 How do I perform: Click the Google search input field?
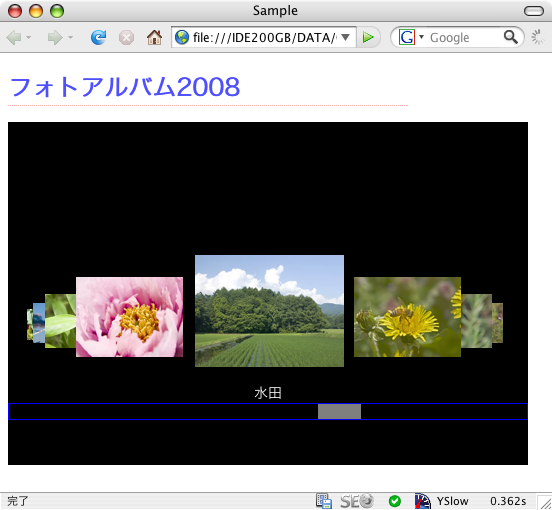(464, 37)
